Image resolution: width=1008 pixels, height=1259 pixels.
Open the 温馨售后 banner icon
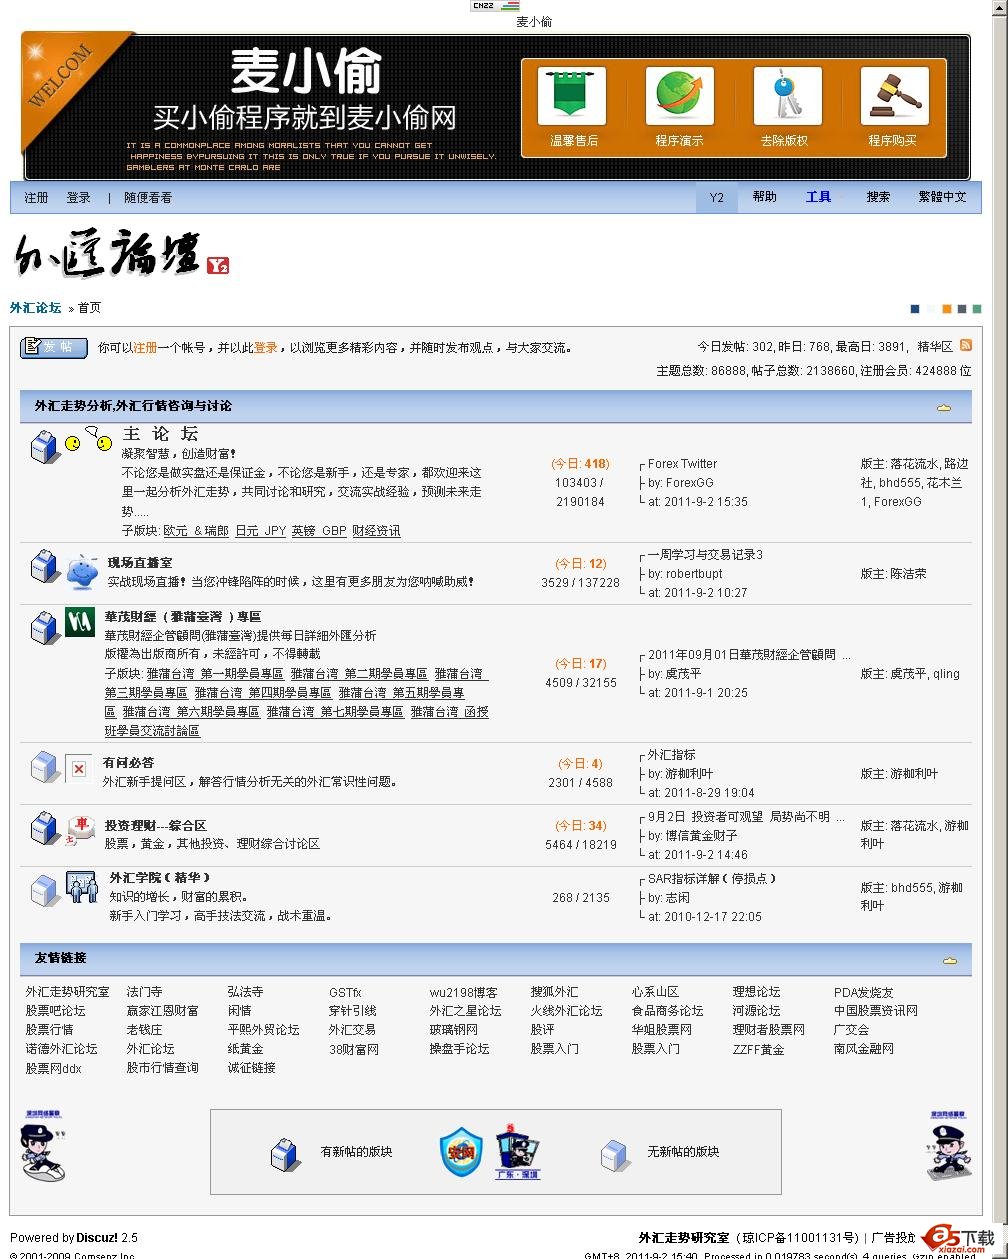click(572, 96)
